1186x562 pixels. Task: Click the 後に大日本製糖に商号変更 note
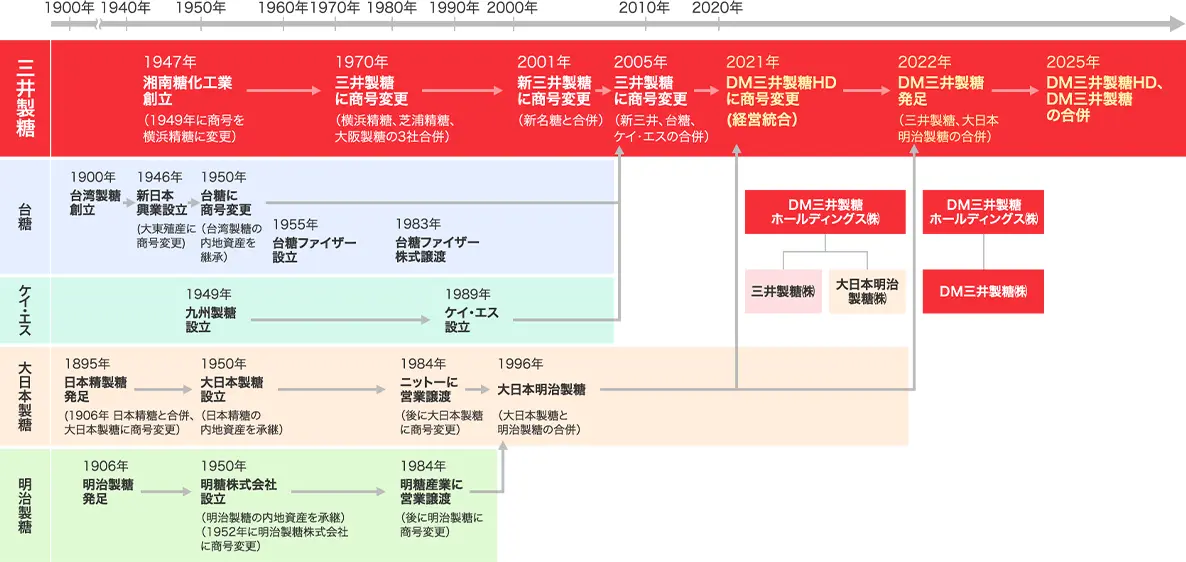(x=441, y=423)
